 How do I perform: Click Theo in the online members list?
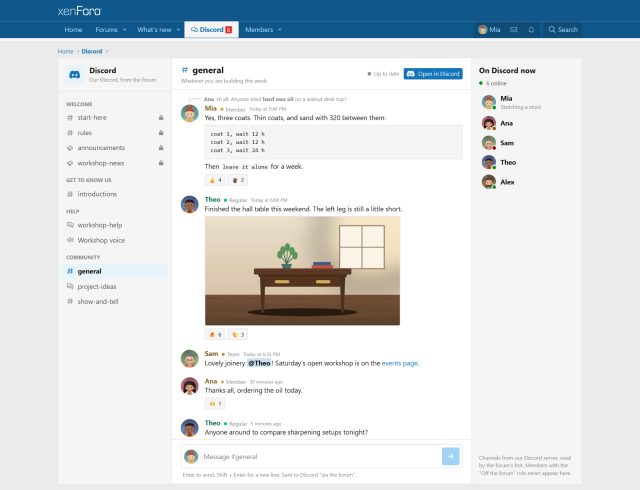coord(525,163)
